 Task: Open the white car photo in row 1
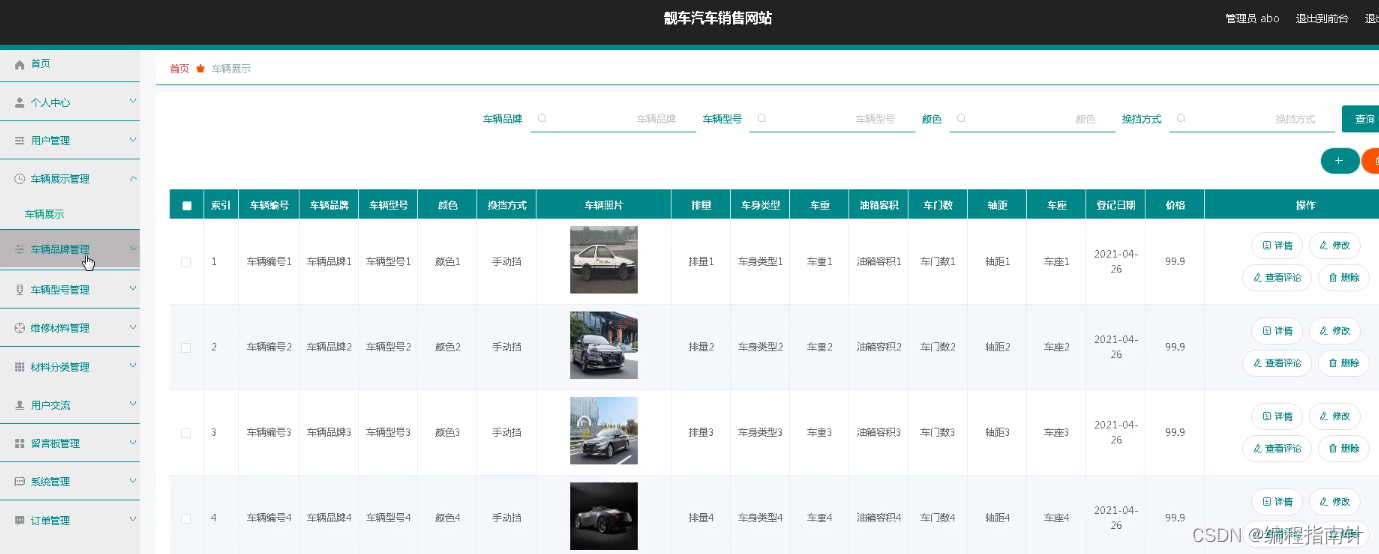point(604,260)
